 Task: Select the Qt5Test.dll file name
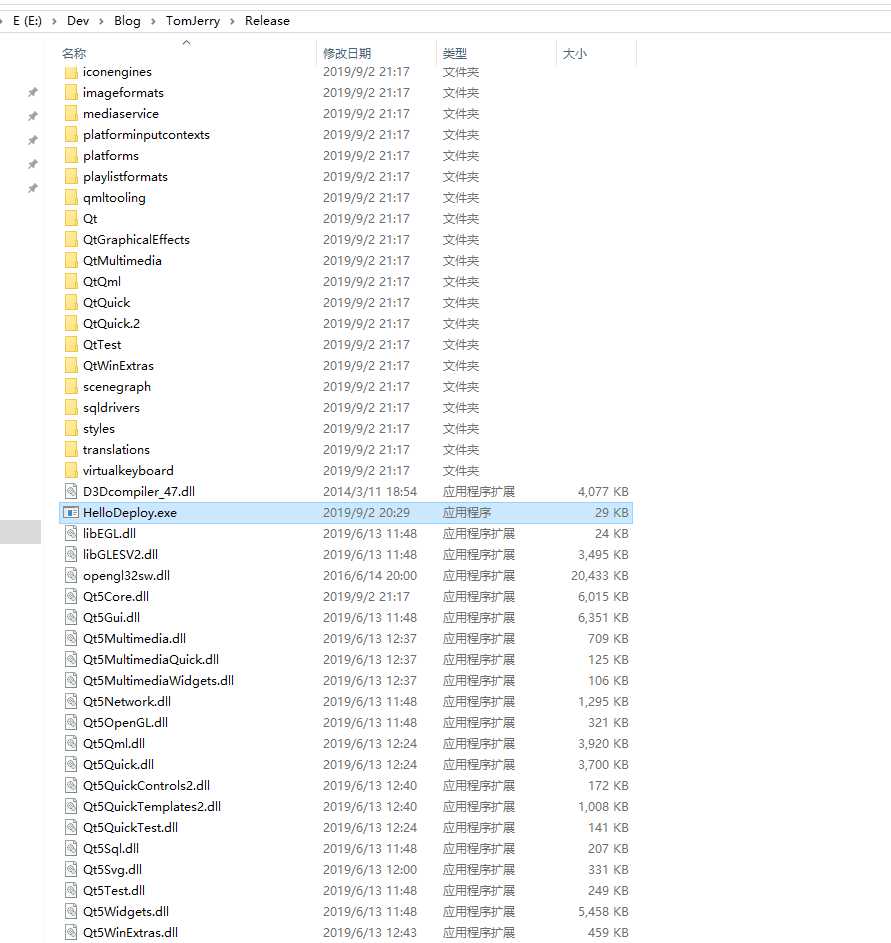(114, 891)
